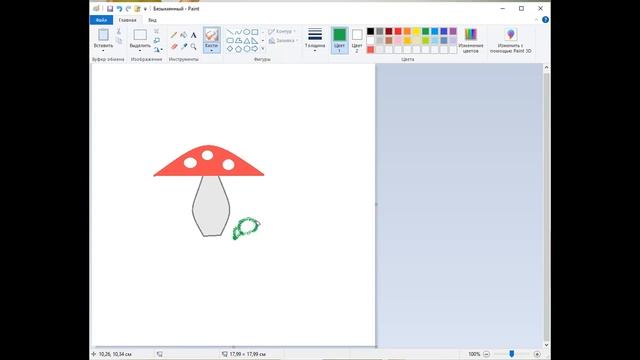Choose the Curve shape
Viewport: 640px width, 360px height.
[x=238, y=32]
